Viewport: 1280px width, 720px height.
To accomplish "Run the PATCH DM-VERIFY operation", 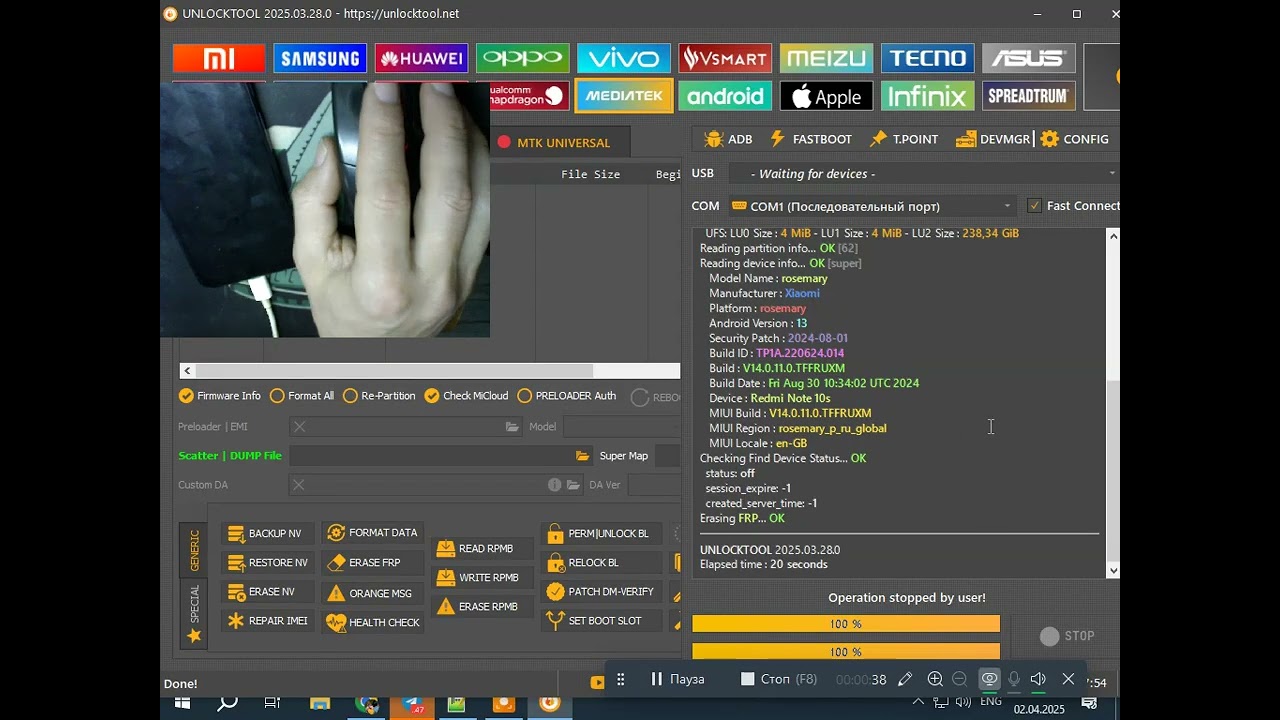I will click(x=602, y=592).
